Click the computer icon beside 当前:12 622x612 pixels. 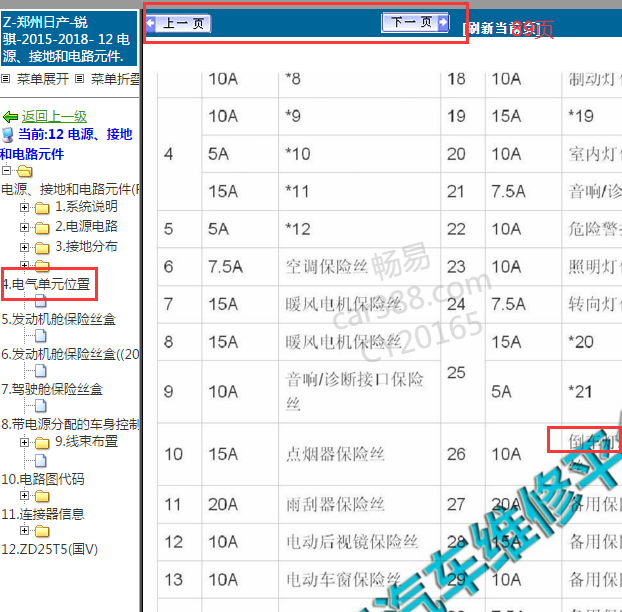pos(8,135)
